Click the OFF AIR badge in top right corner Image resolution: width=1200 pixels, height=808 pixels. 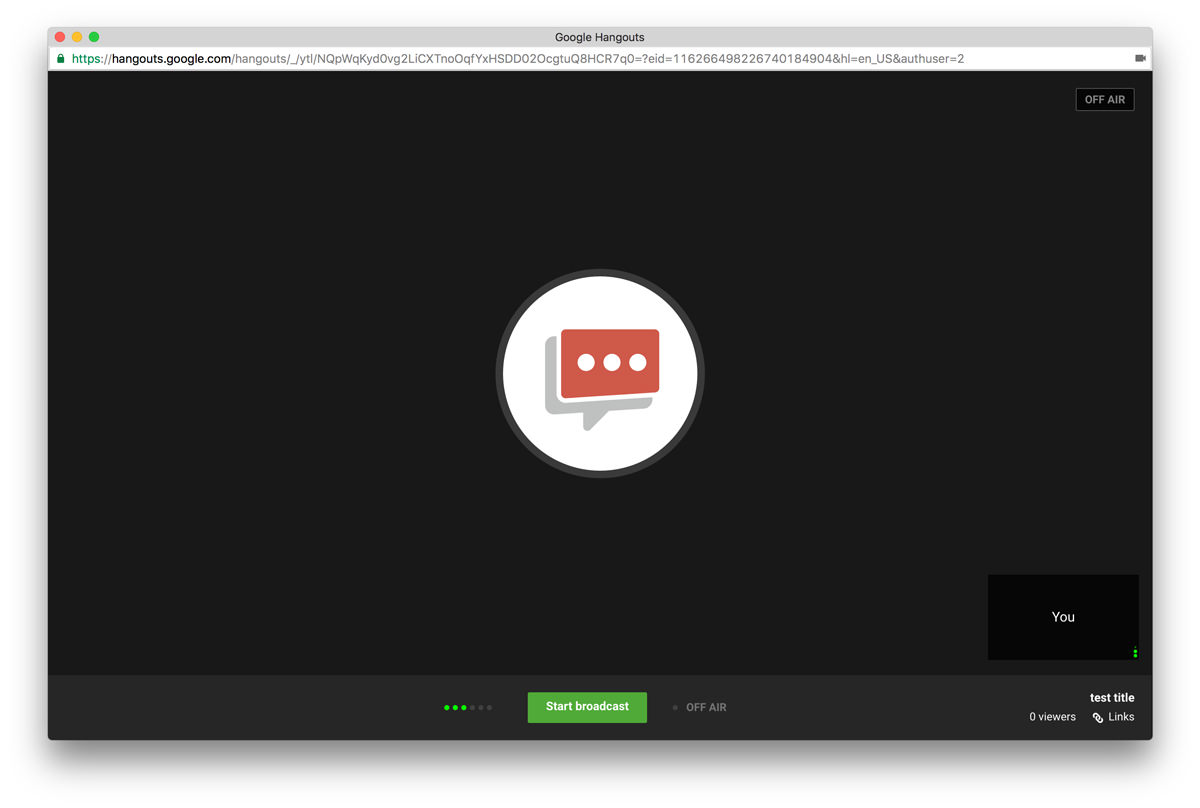(1104, 99)
